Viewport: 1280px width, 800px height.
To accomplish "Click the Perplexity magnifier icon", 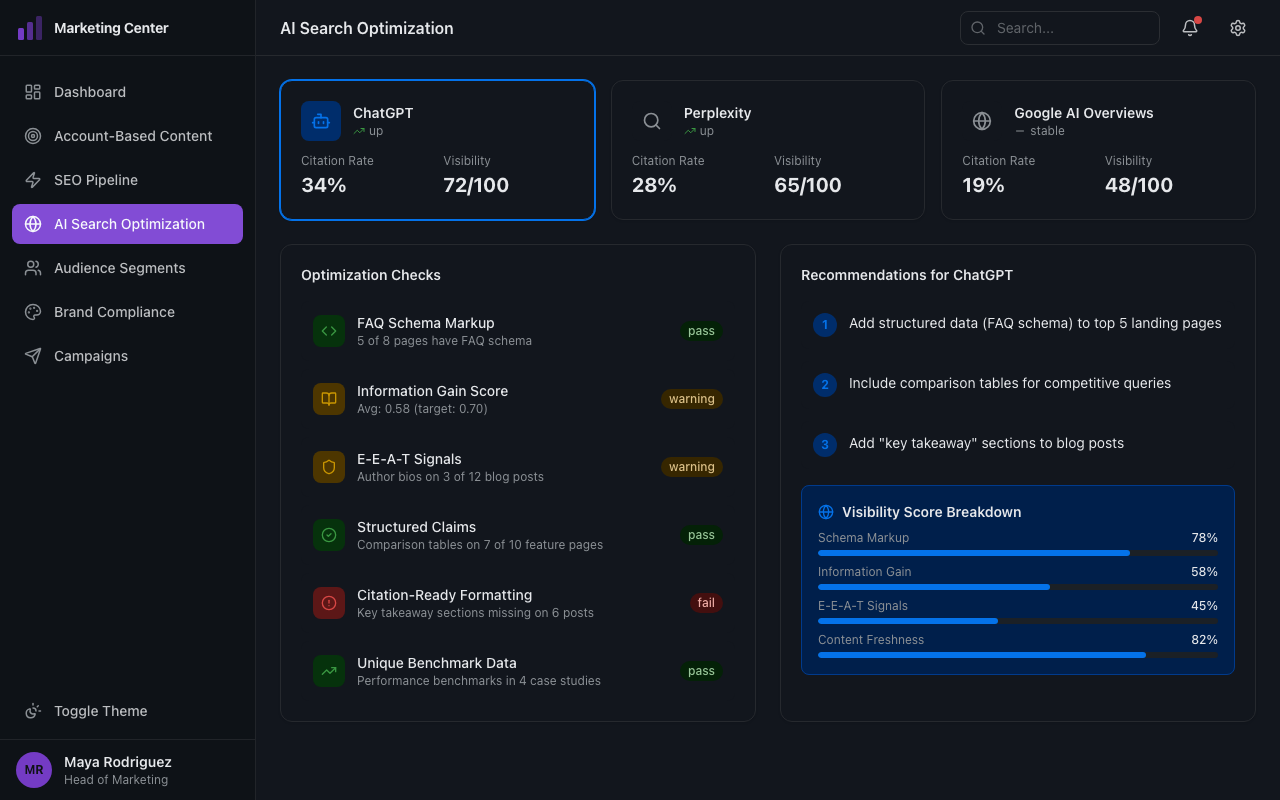I will (651, 121).
